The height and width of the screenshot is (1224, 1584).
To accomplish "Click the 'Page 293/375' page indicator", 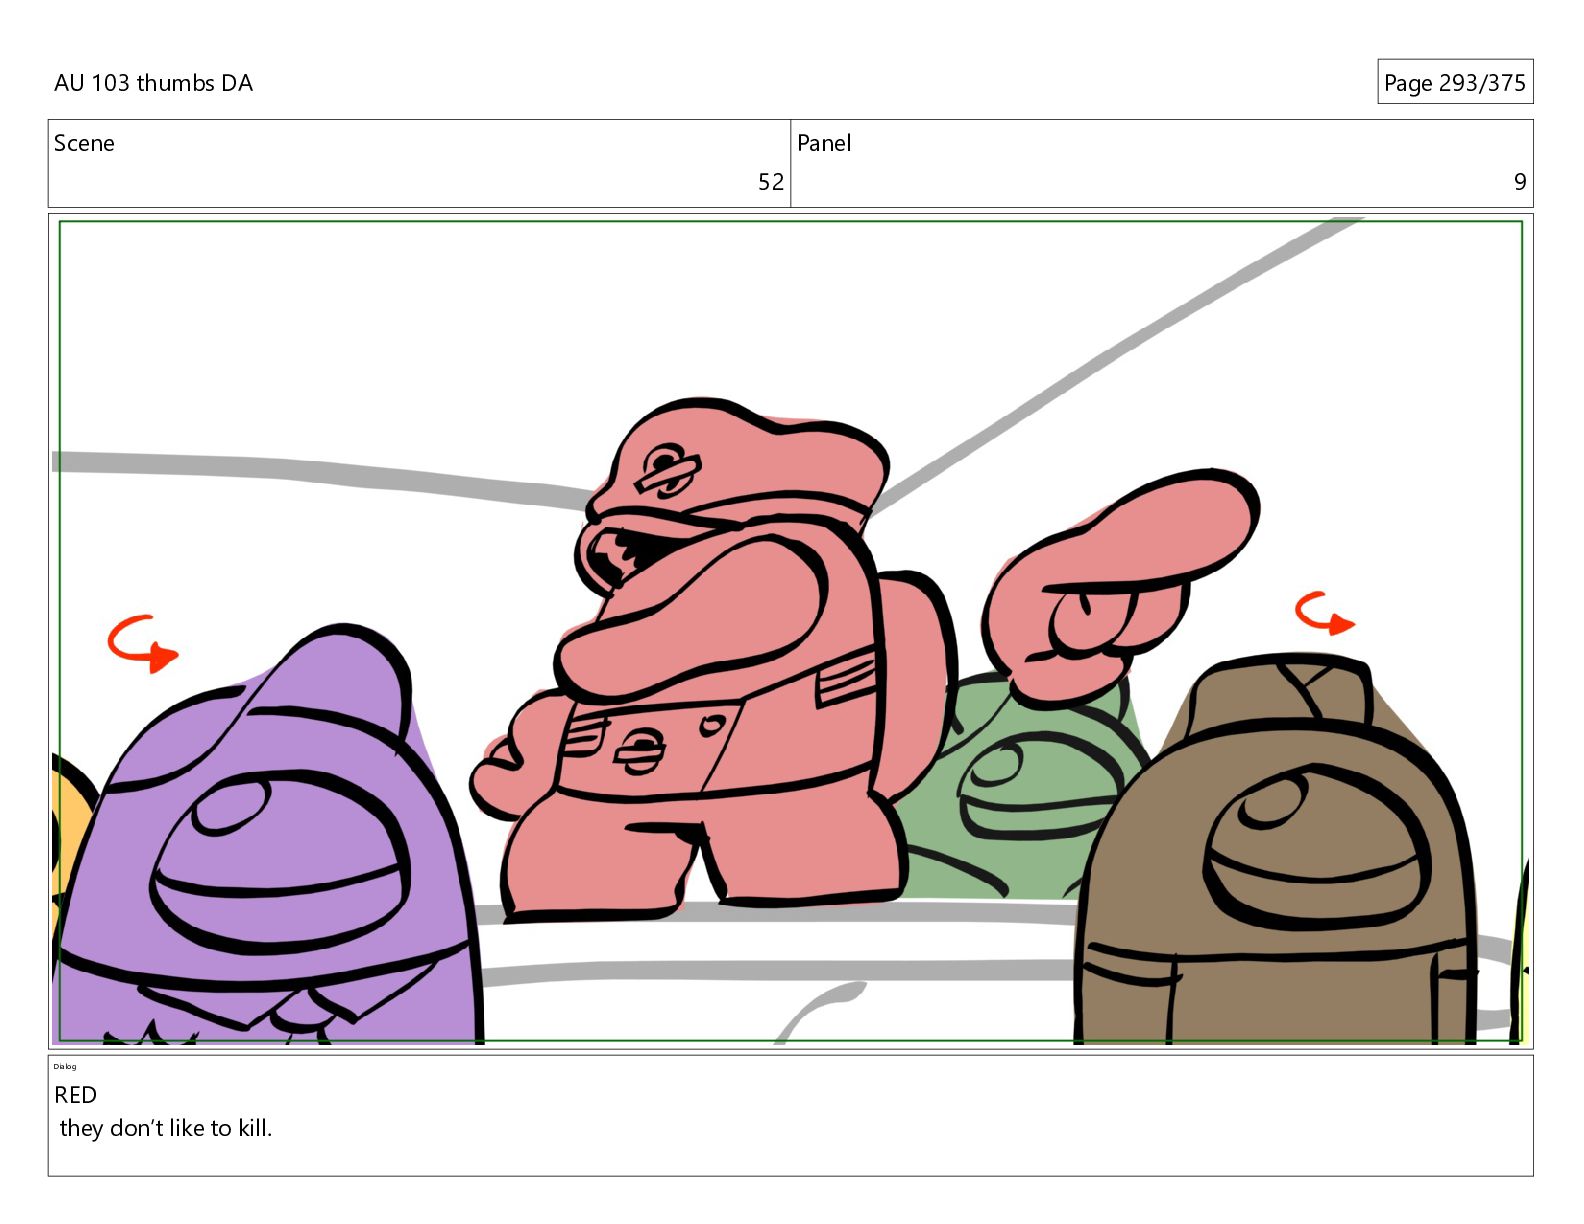I will coord(1454,83).
